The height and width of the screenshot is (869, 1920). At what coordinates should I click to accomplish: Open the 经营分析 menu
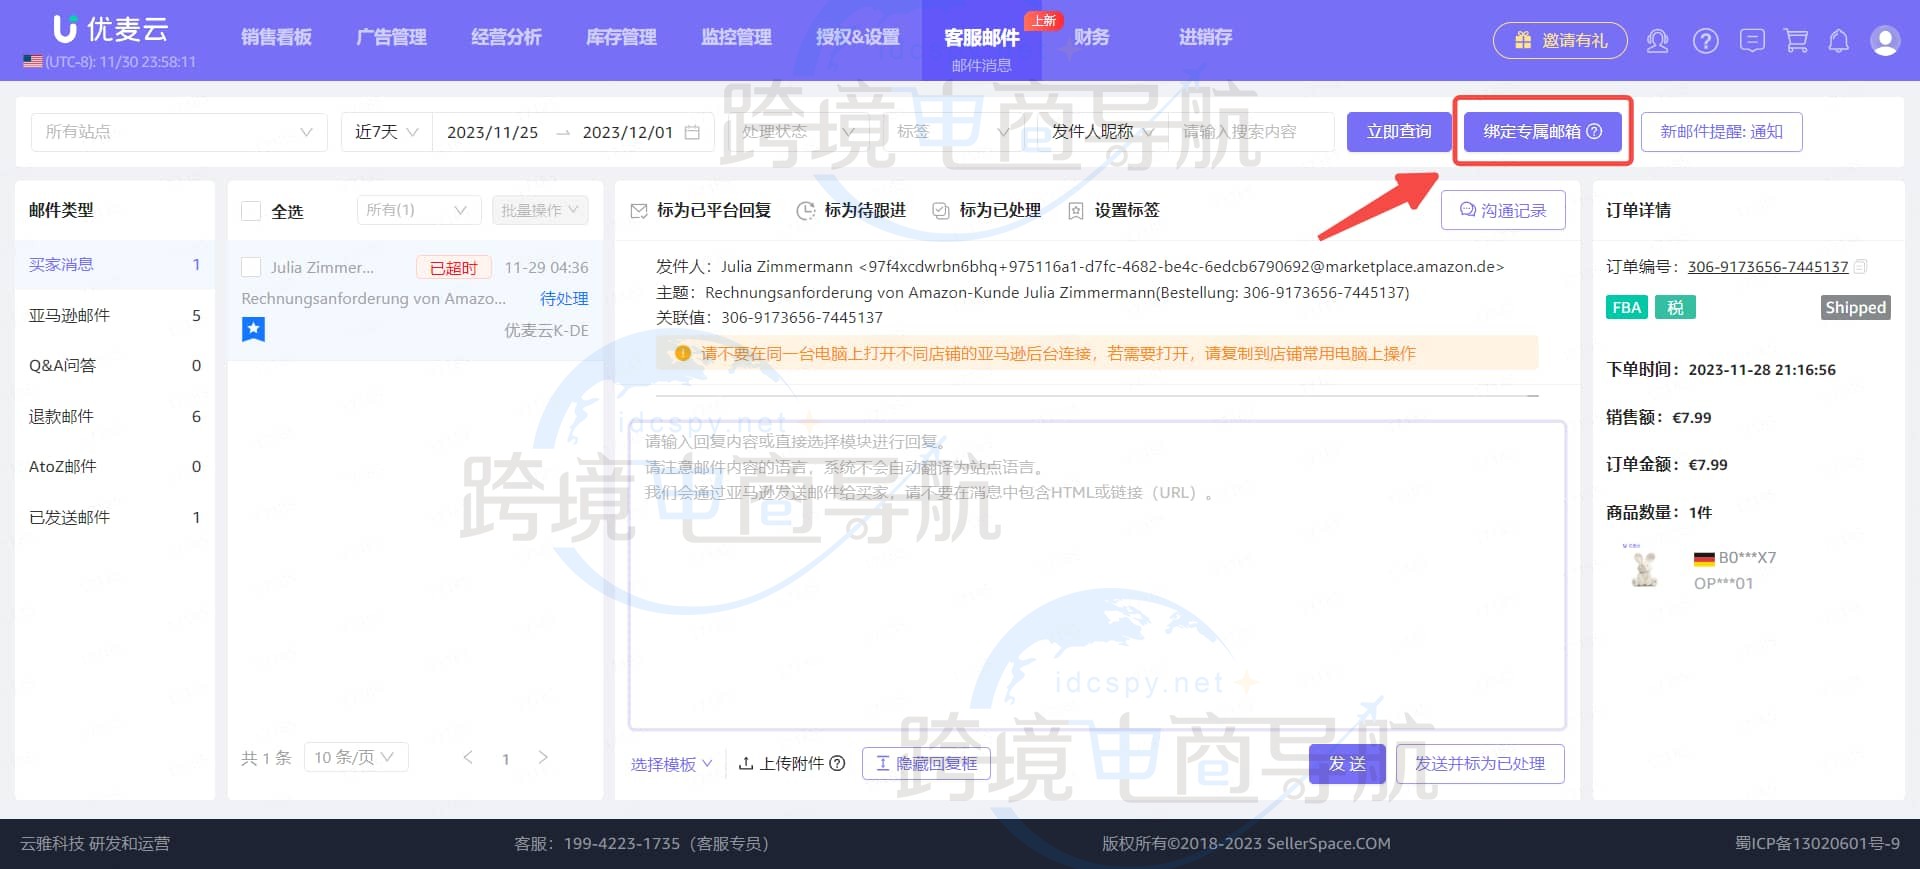506,37
